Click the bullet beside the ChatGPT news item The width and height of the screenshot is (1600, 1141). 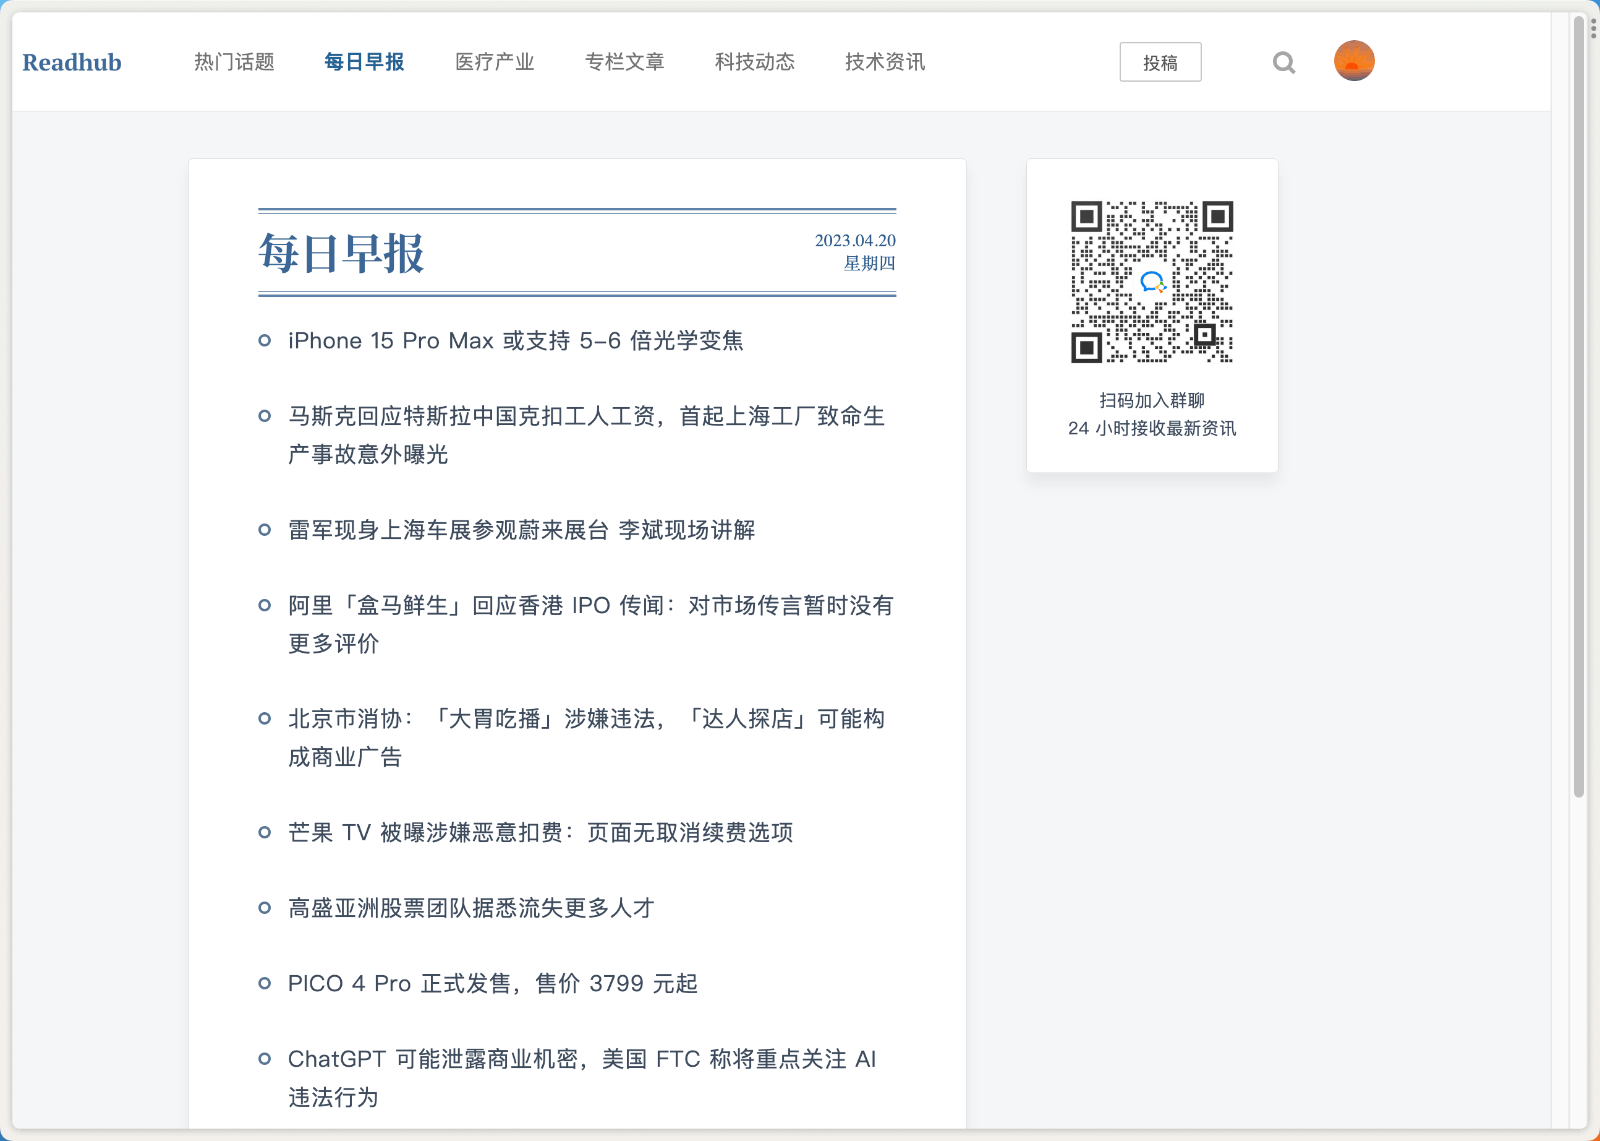tap(264, 1059)
